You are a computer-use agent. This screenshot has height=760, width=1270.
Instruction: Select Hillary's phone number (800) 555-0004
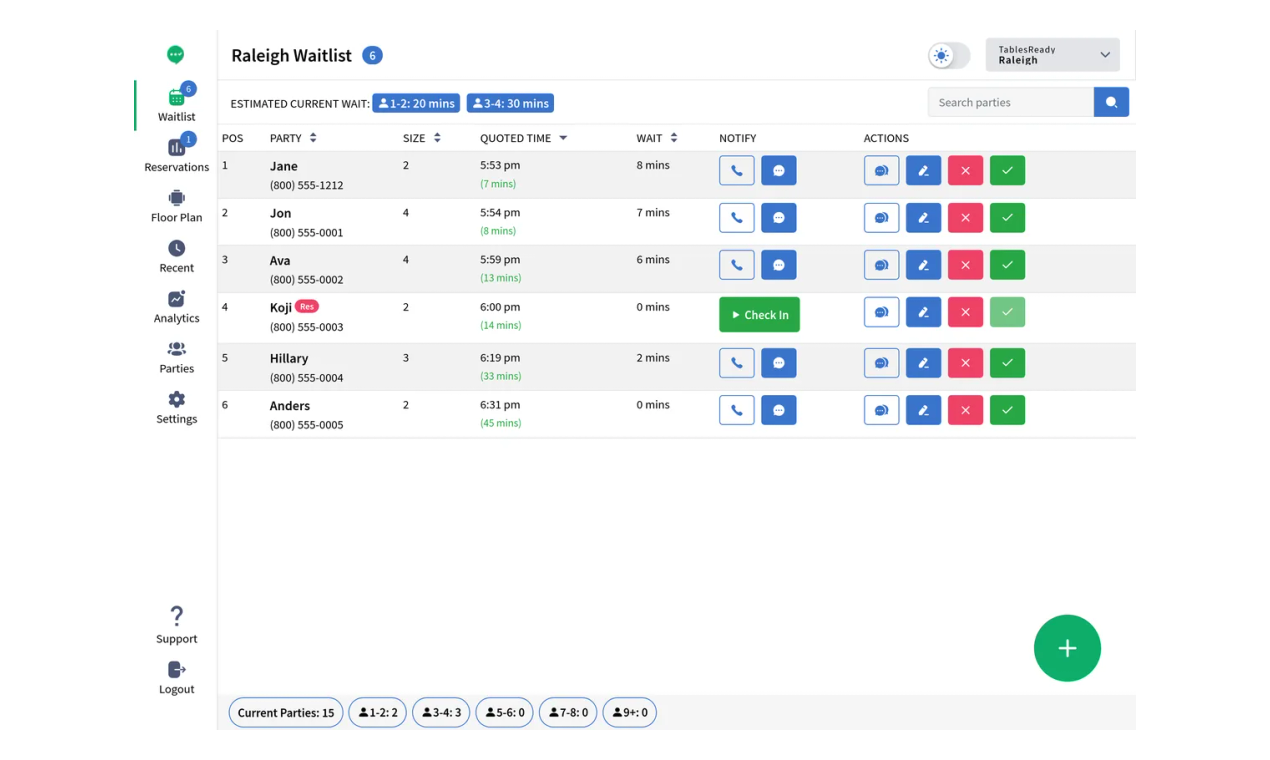[306, 378]
